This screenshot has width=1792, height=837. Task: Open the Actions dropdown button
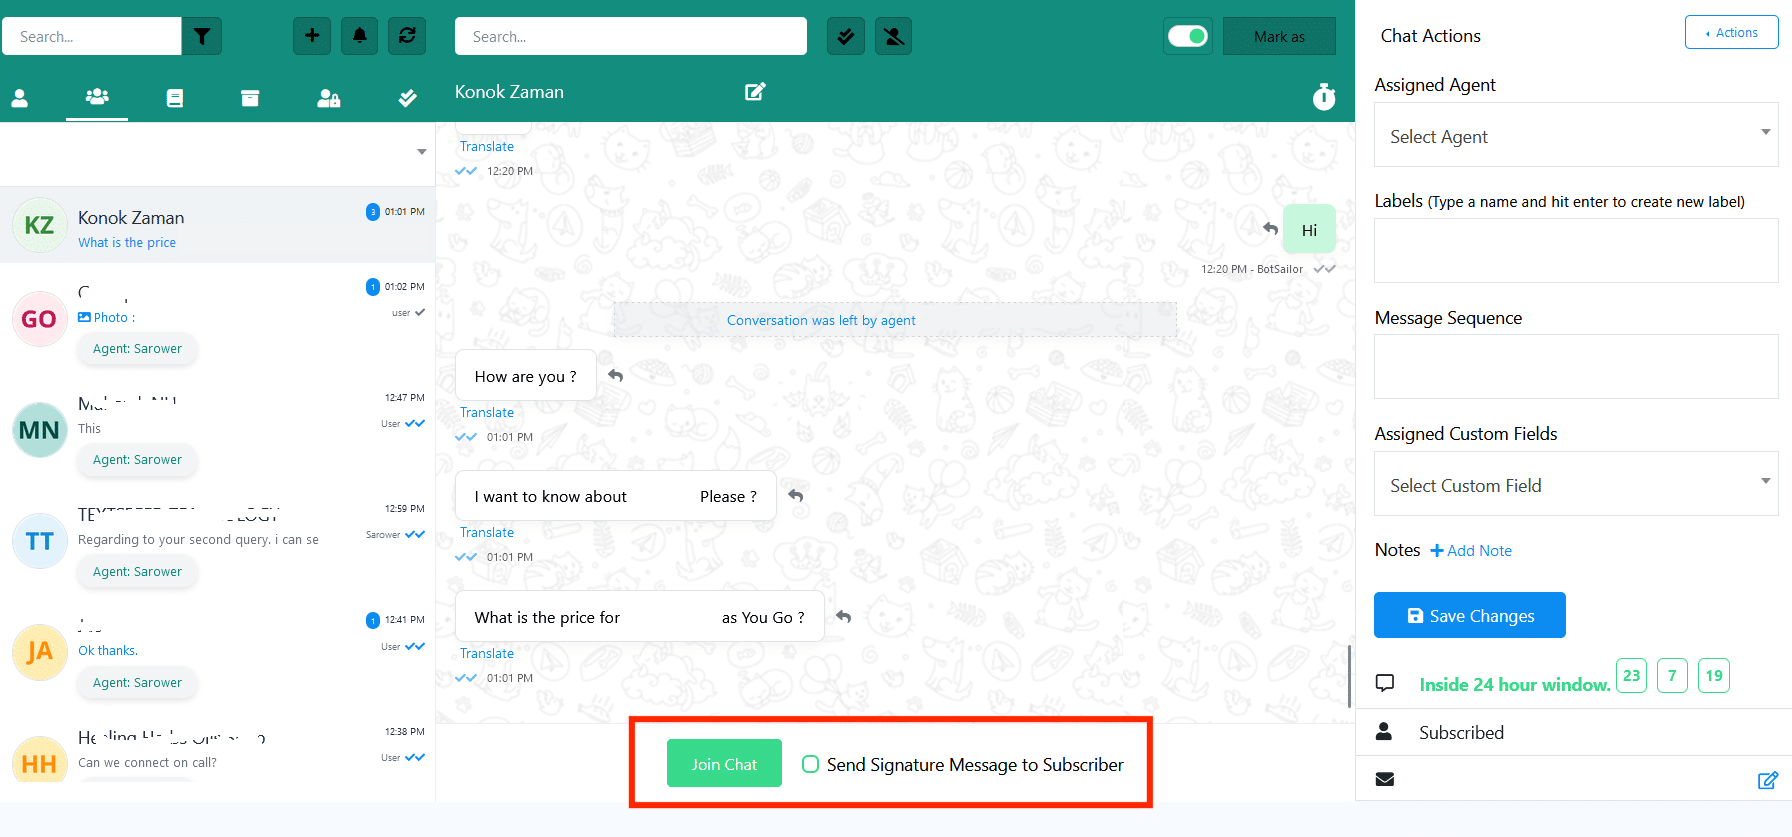point(1731,33)
